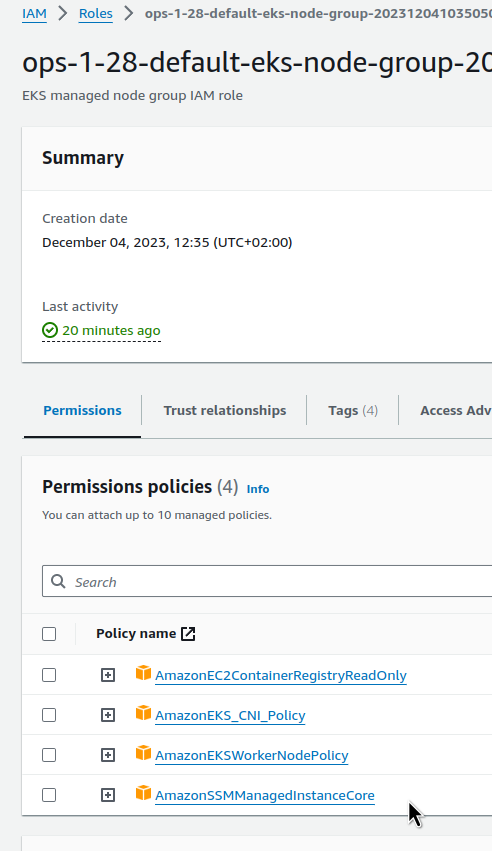
Task: Click the AmazonEC2ContainerRegistryReadOnly policy cube icon
Action: tap(143, 674)
